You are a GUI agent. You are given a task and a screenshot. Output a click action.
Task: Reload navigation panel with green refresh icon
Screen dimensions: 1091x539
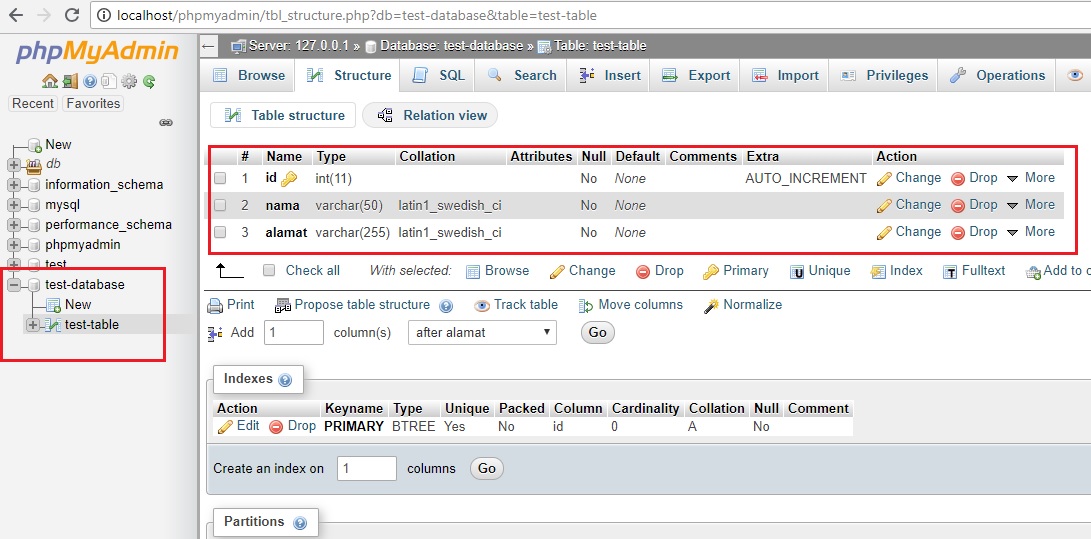coord(149,81)
